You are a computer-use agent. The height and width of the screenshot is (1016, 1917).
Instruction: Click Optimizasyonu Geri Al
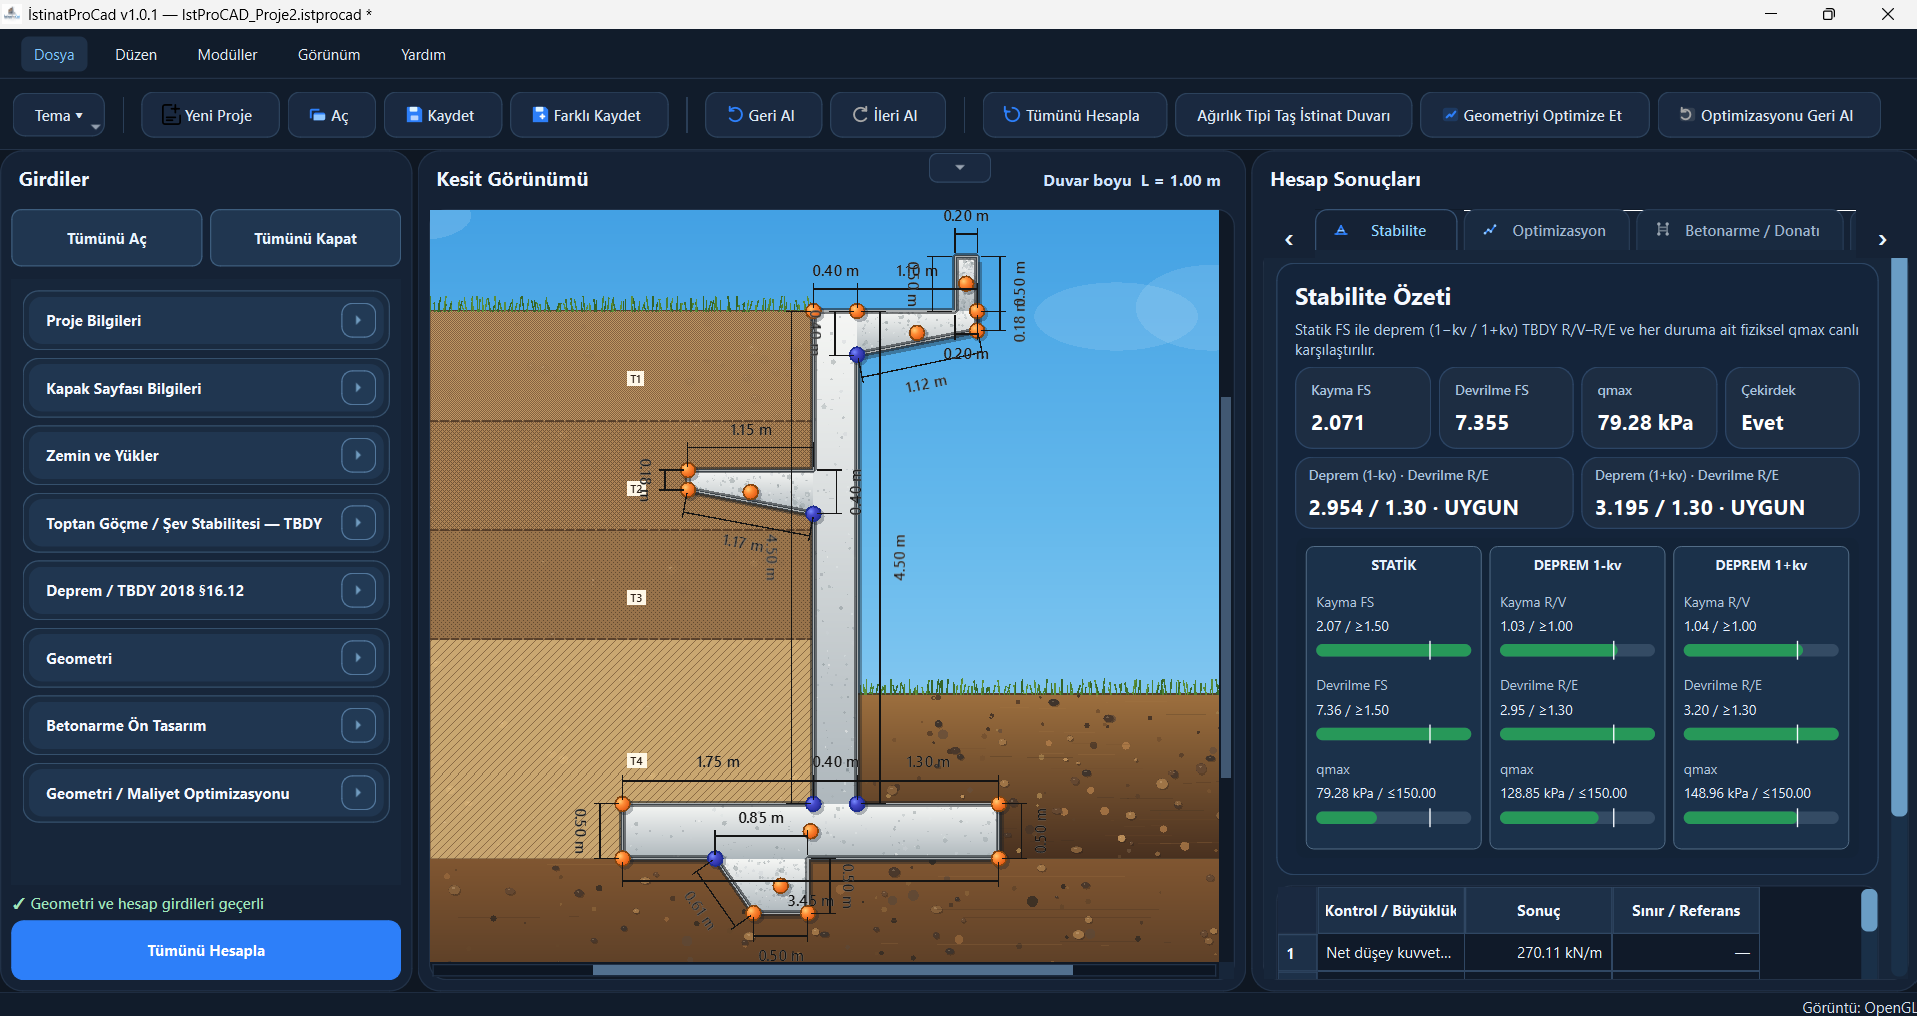pos(1769,115)
